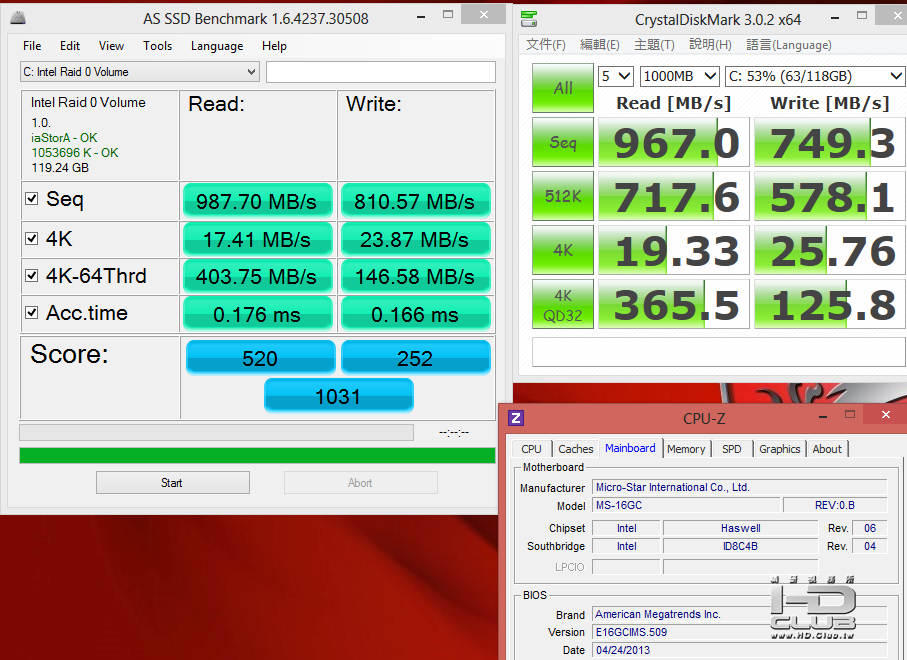Switch to the Caches tab in CPU-Z
This screenshot has width=907, height=660.
click(x=576, y=449)
